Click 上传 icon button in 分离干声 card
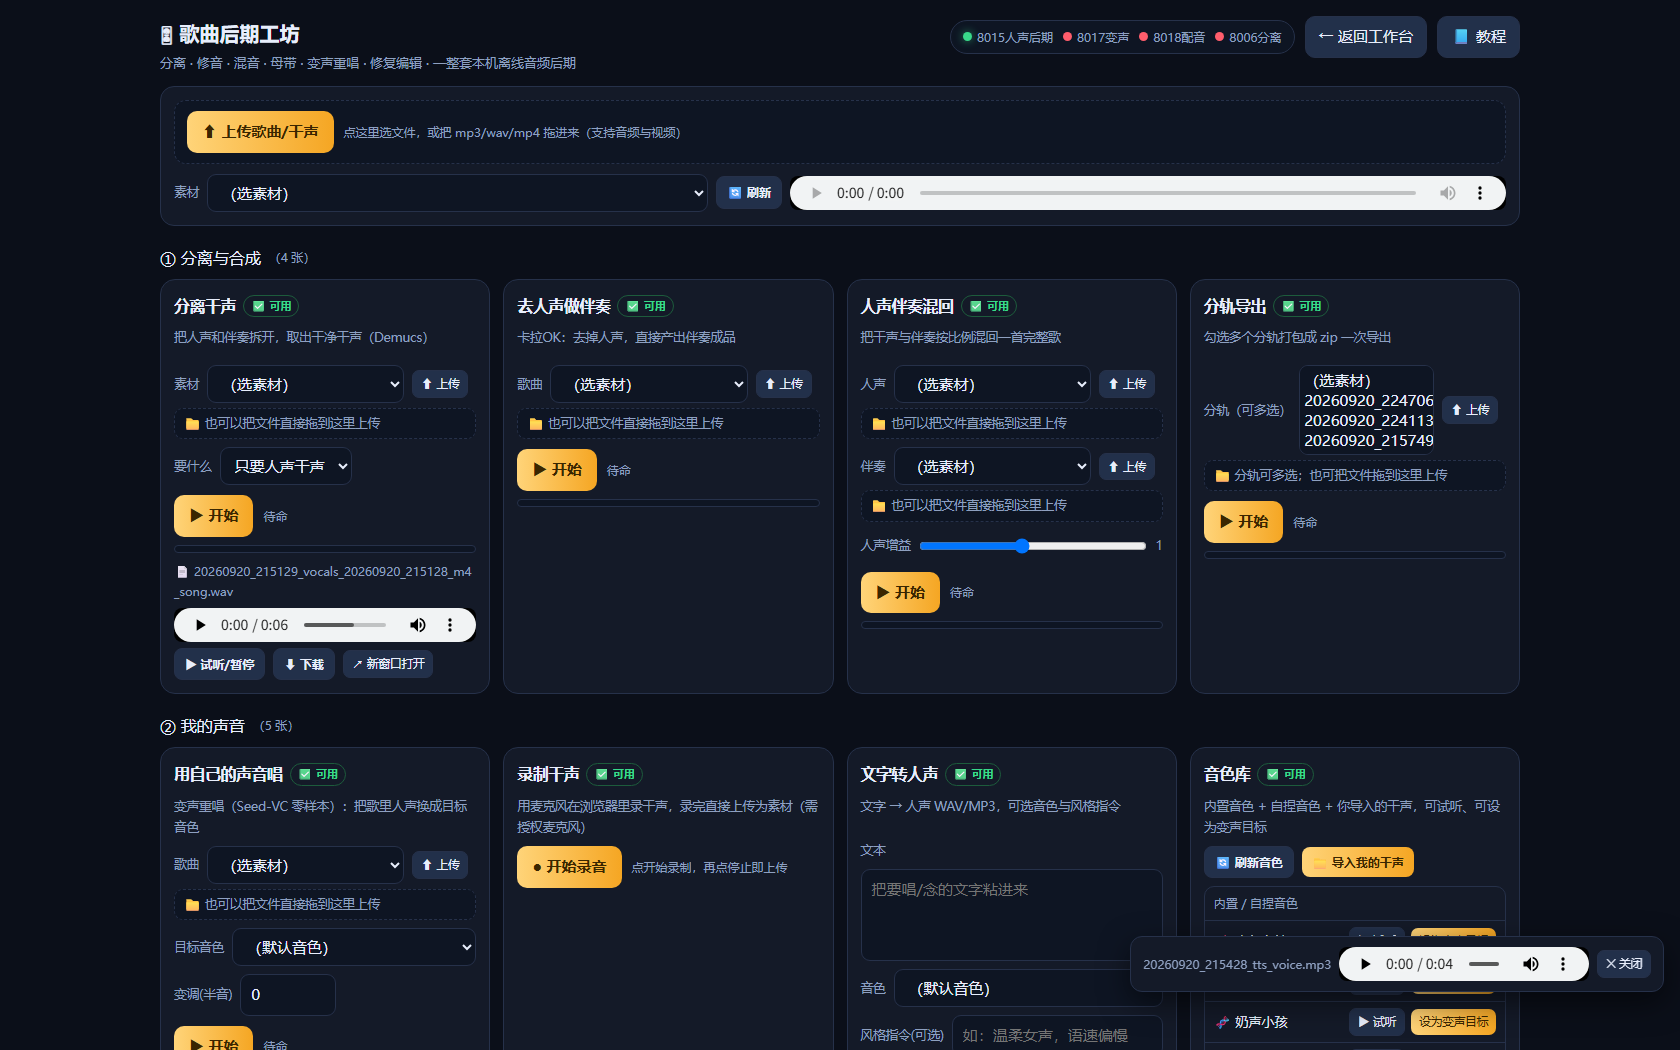1680x1050 pixels. coord(440,384)
